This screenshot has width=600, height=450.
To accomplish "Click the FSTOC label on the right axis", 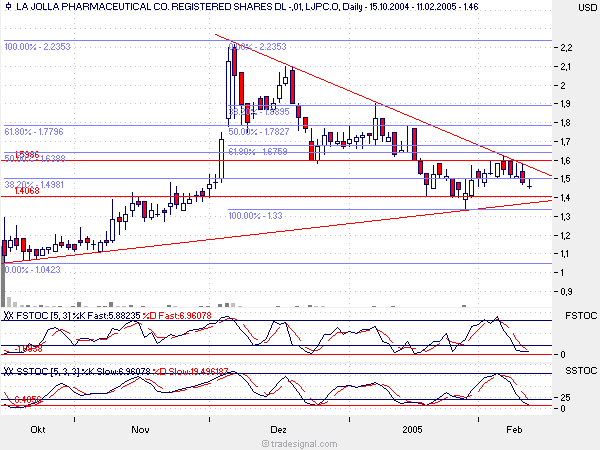I will point(581,316).
